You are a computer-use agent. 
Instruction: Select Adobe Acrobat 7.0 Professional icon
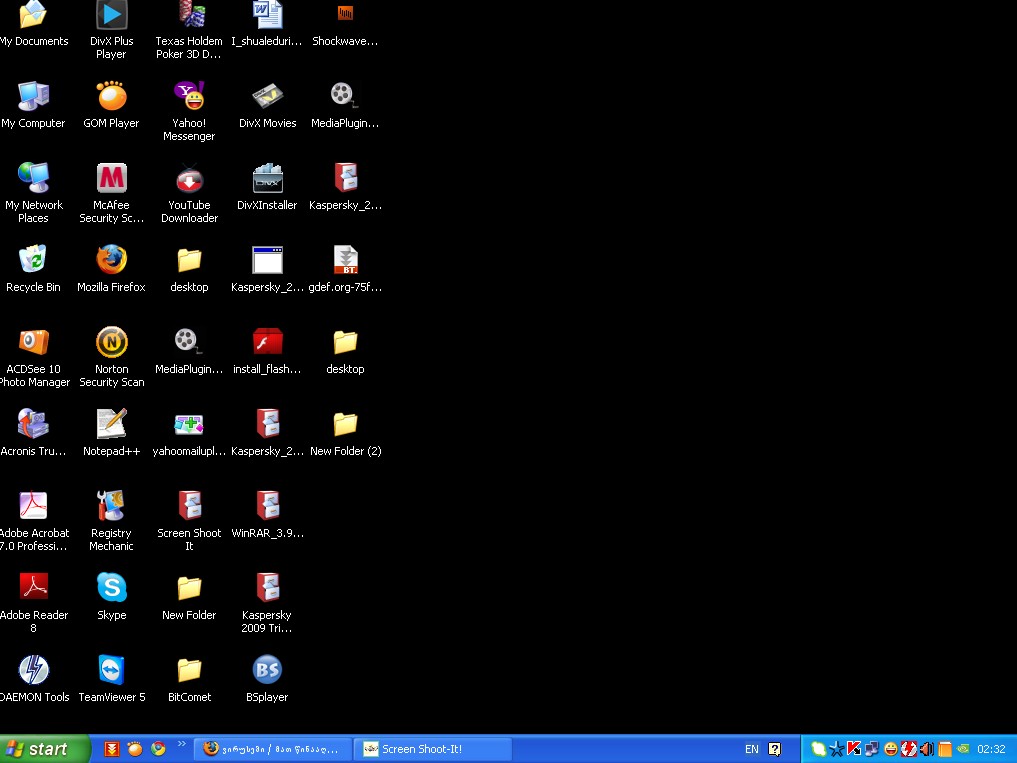coord(33,522)
